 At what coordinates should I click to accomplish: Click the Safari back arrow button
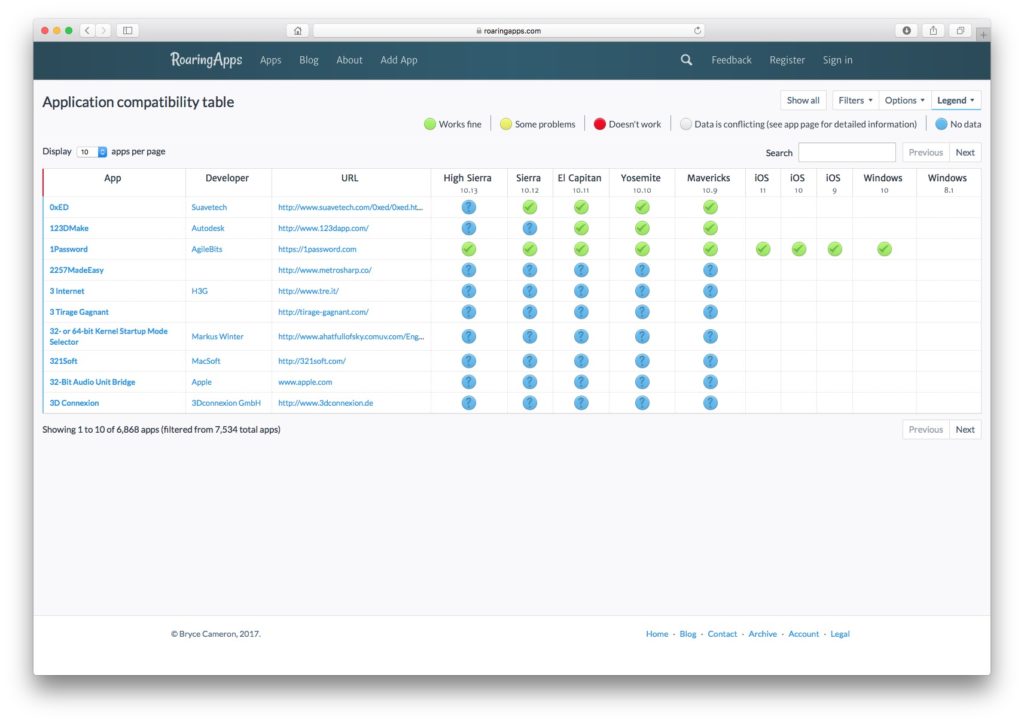(88, 30)
